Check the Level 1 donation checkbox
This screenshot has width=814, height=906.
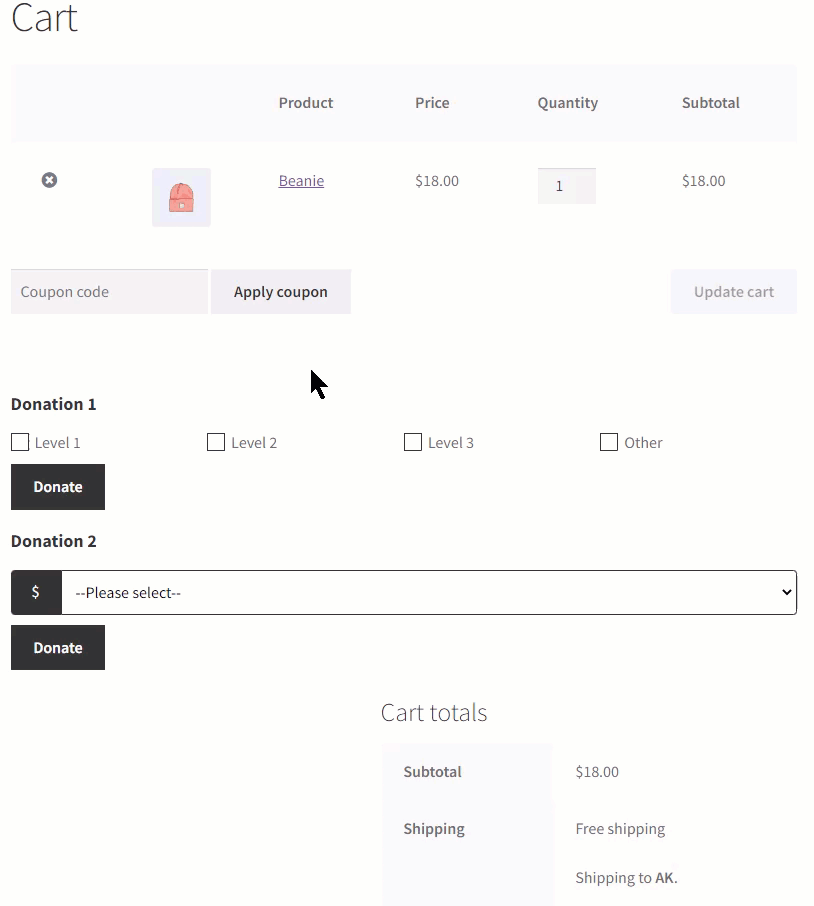(20, 442)
